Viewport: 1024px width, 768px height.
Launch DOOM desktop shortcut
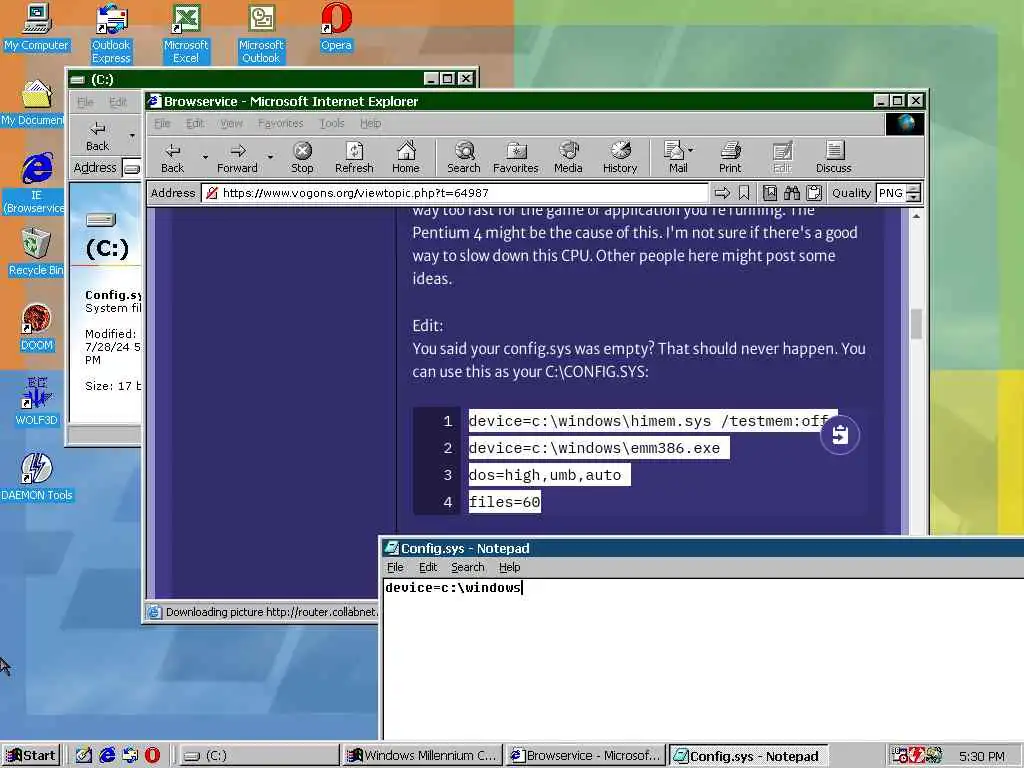pyautogui.click(x=36, y=327)
